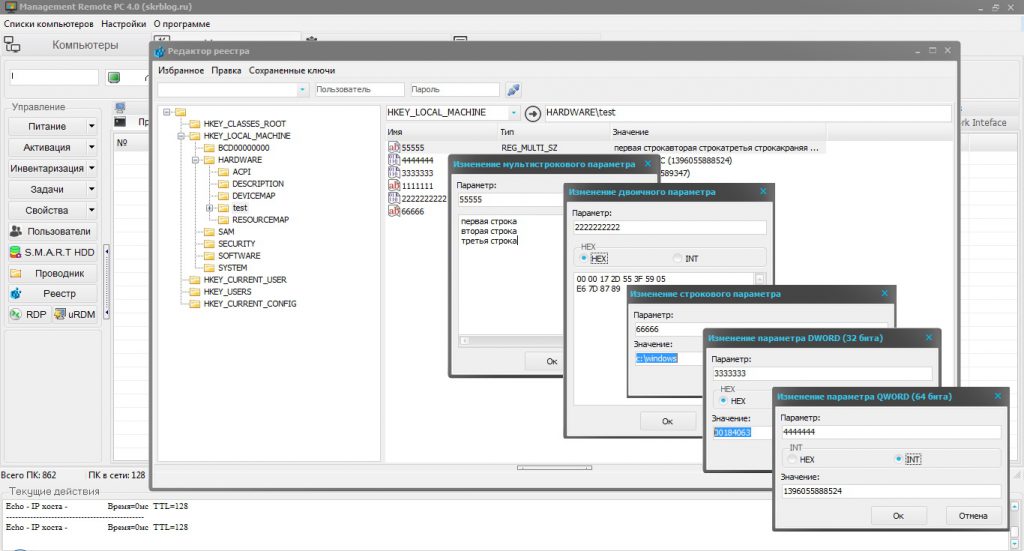Click the root folder icon of registry tree

point(181,112)
